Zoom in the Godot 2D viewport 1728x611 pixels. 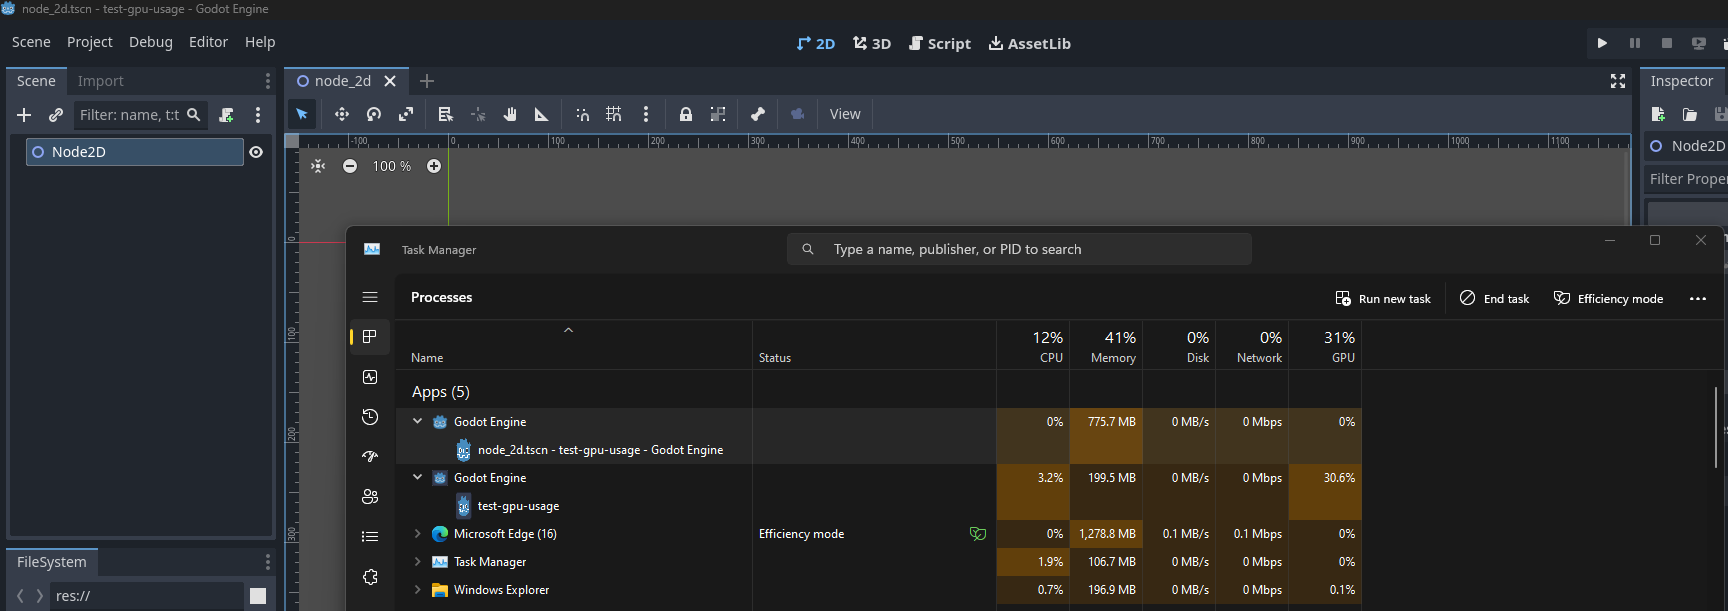point(434,166)
